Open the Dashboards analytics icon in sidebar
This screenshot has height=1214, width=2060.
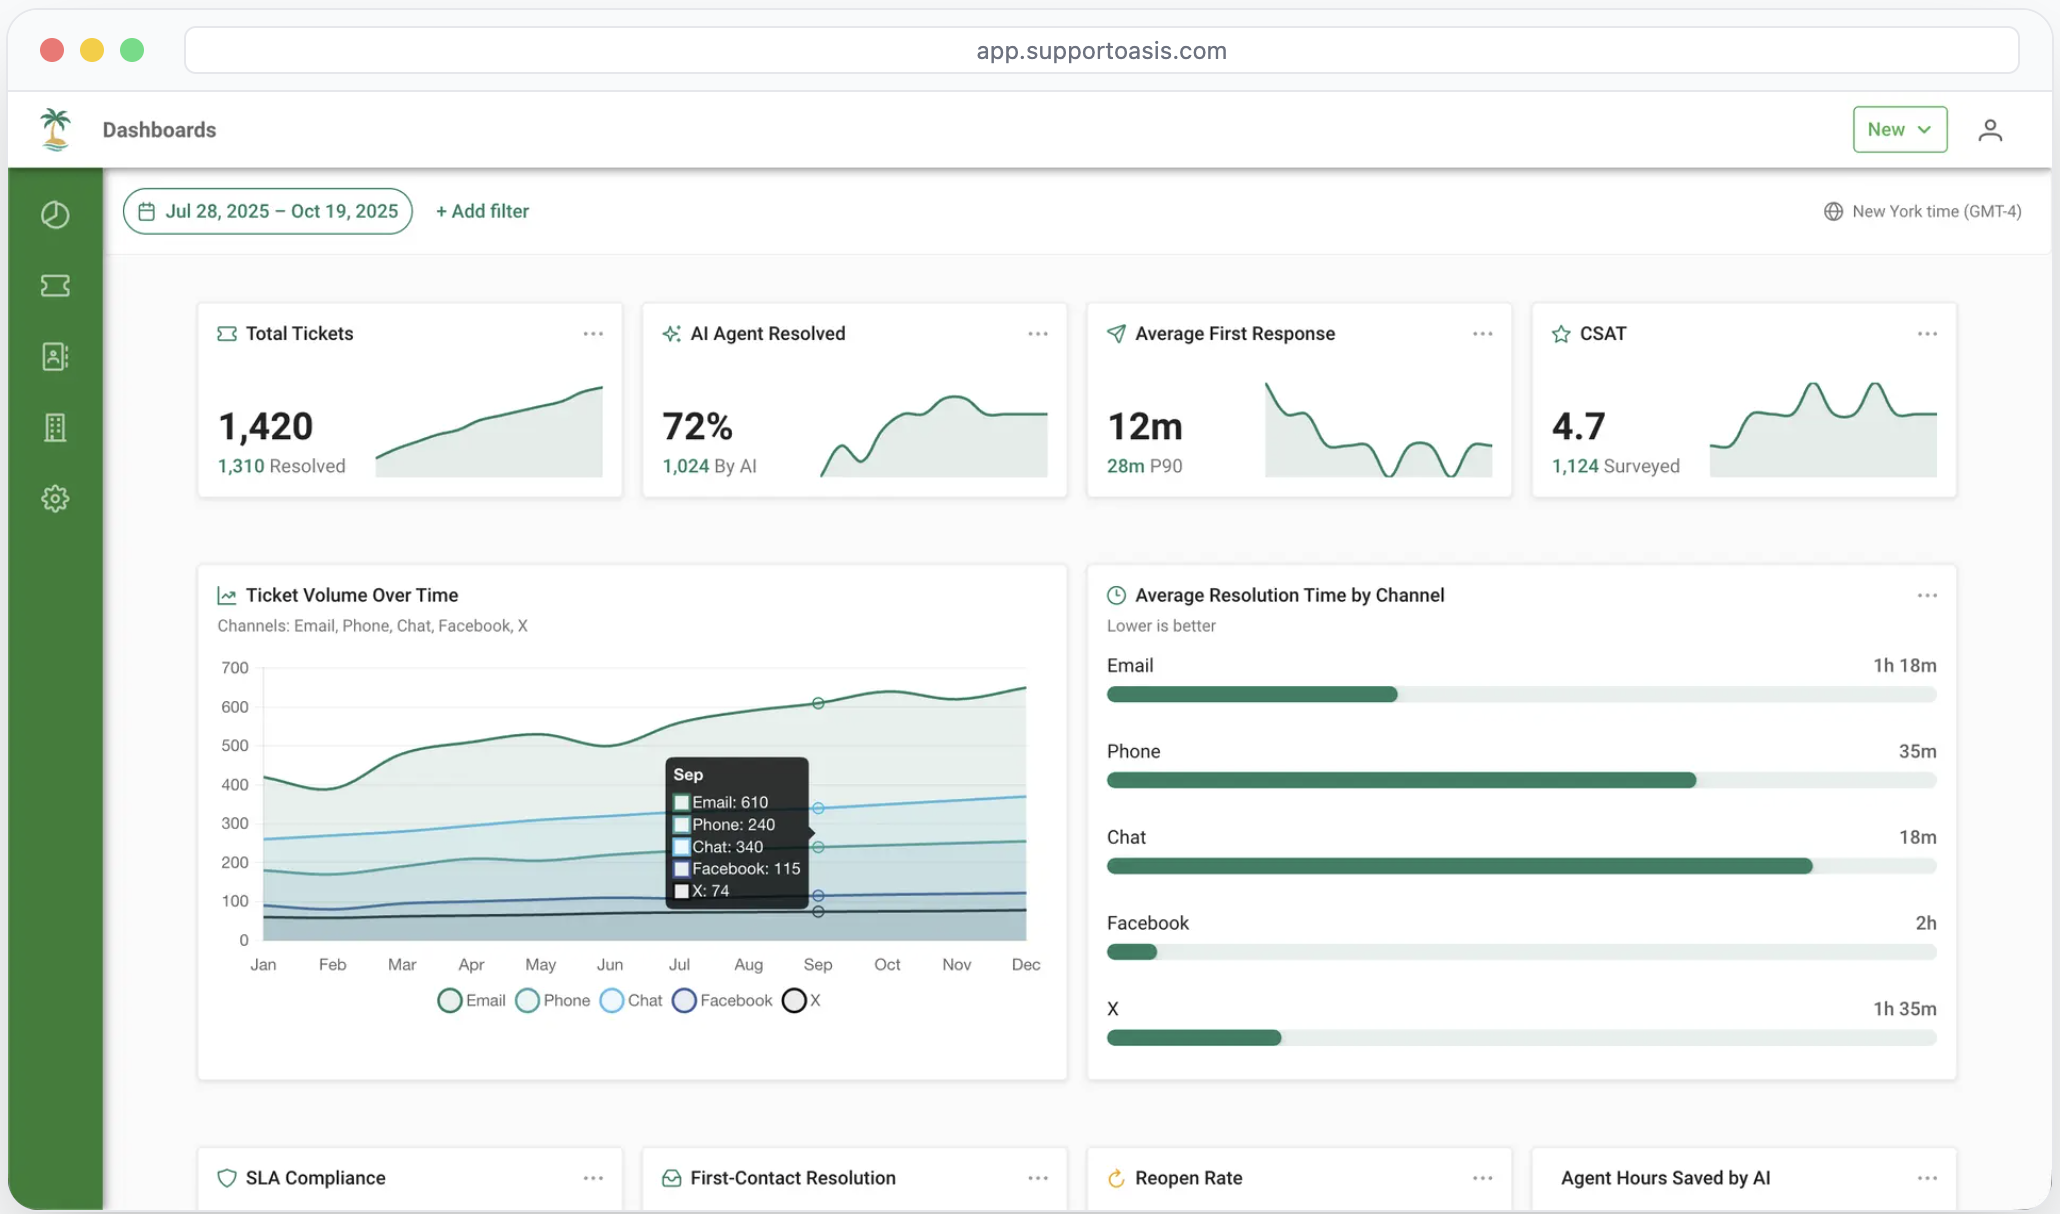55,214
